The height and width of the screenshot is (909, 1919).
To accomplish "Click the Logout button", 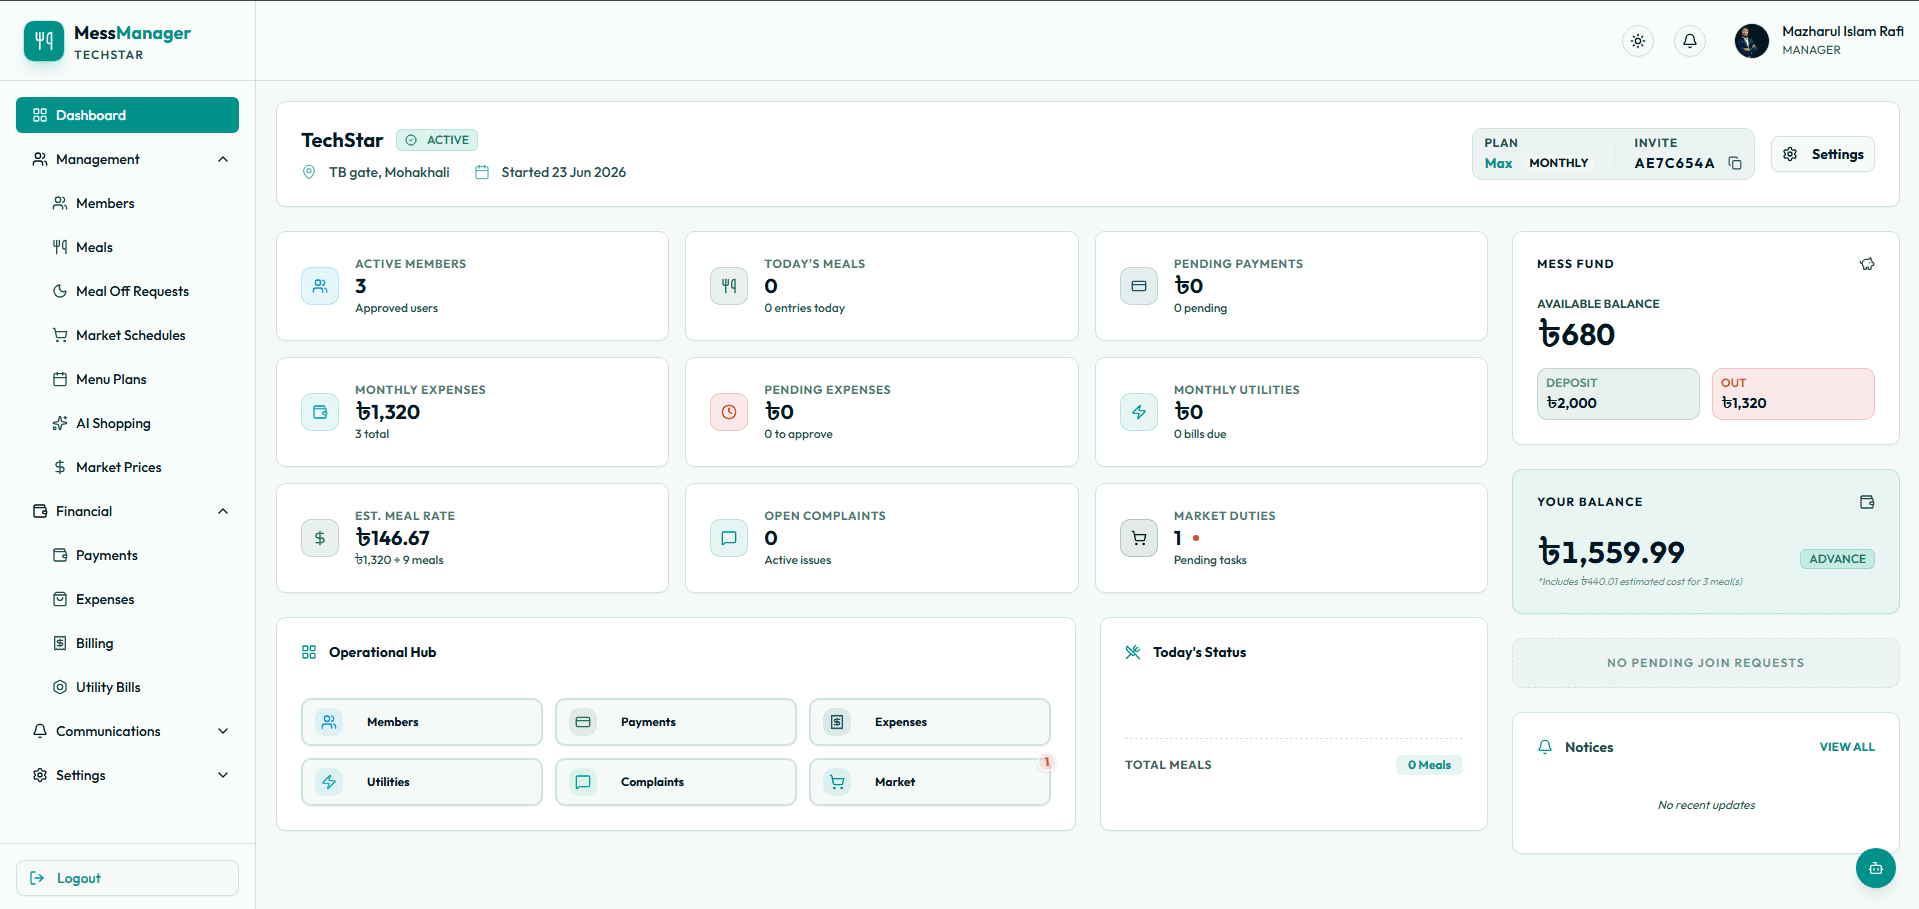I will (127, 878).
